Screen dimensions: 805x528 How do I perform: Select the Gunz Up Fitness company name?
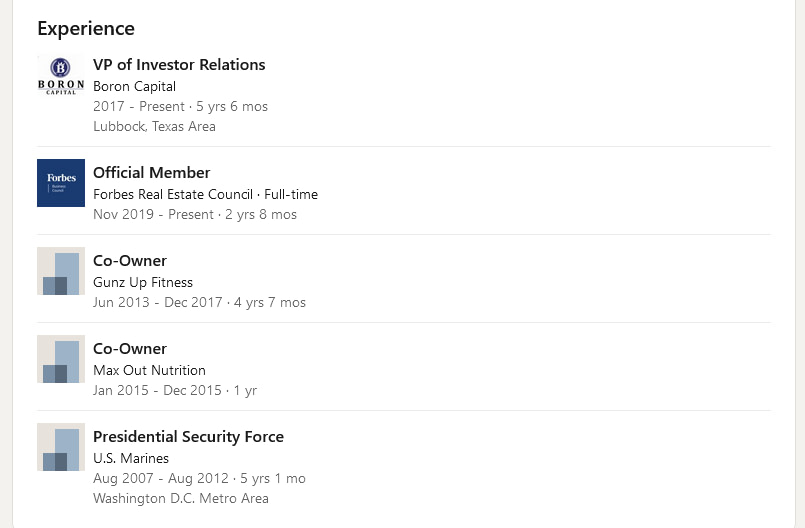[143, 282]
